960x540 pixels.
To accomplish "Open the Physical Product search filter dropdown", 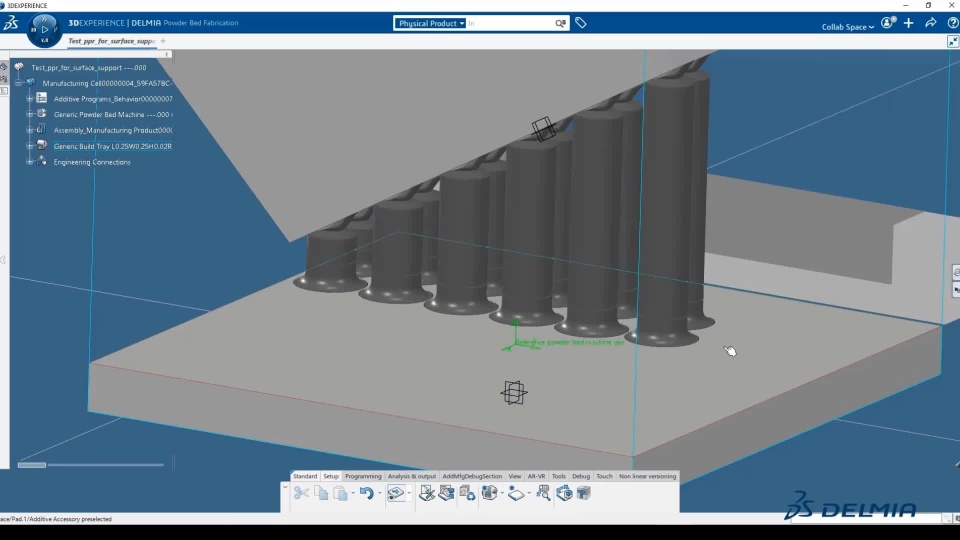I will tap(430, 23).
